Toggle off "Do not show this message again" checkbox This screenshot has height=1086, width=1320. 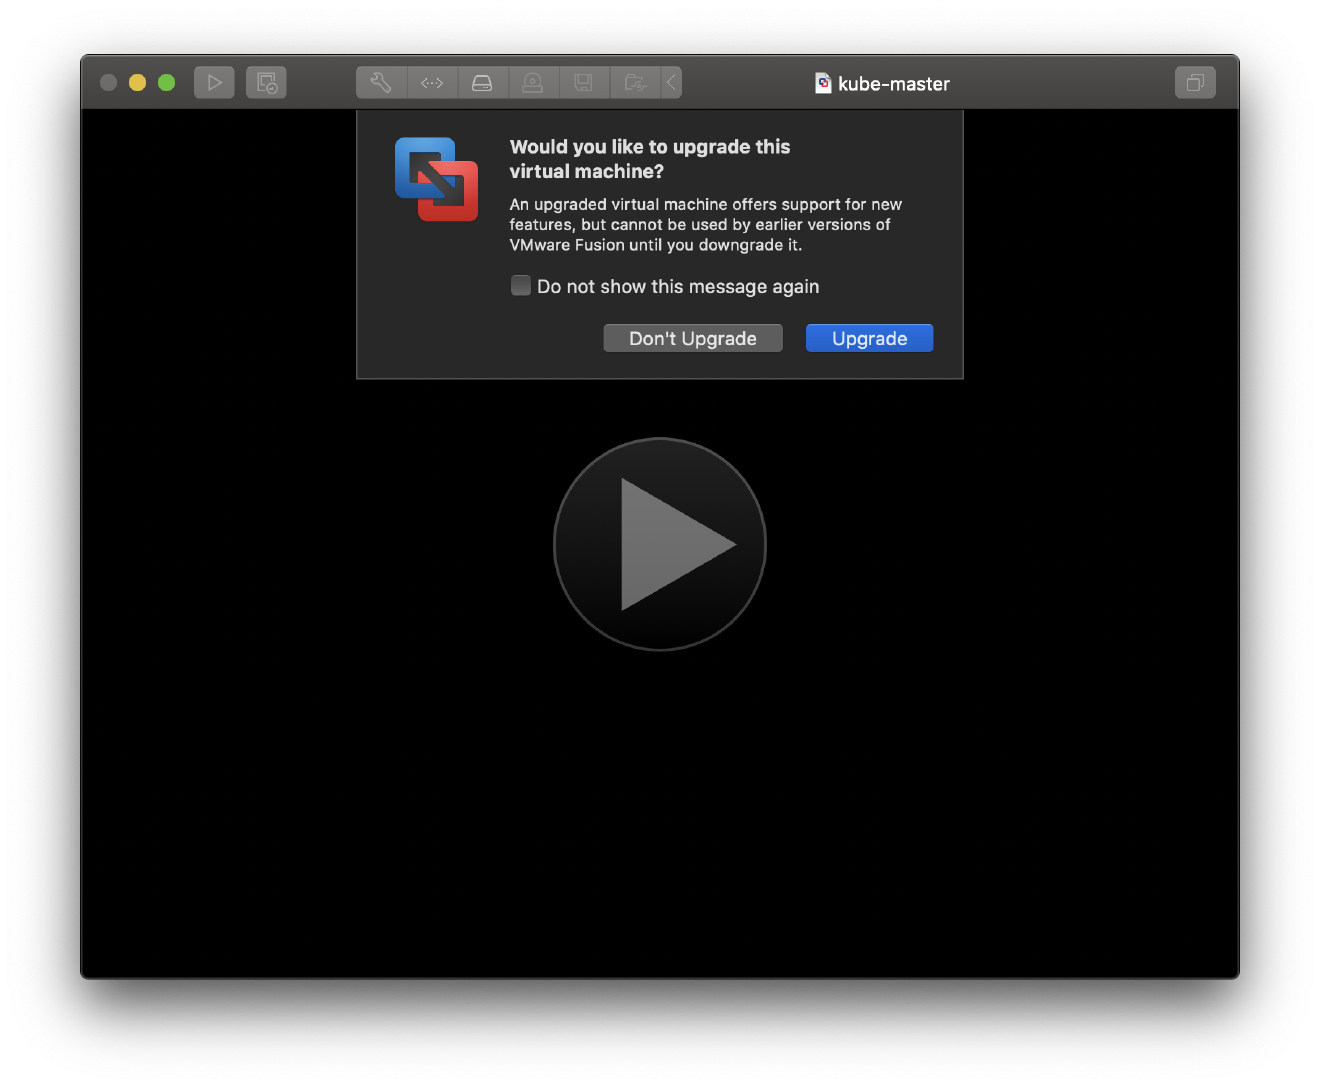click(x=521, y=286)
